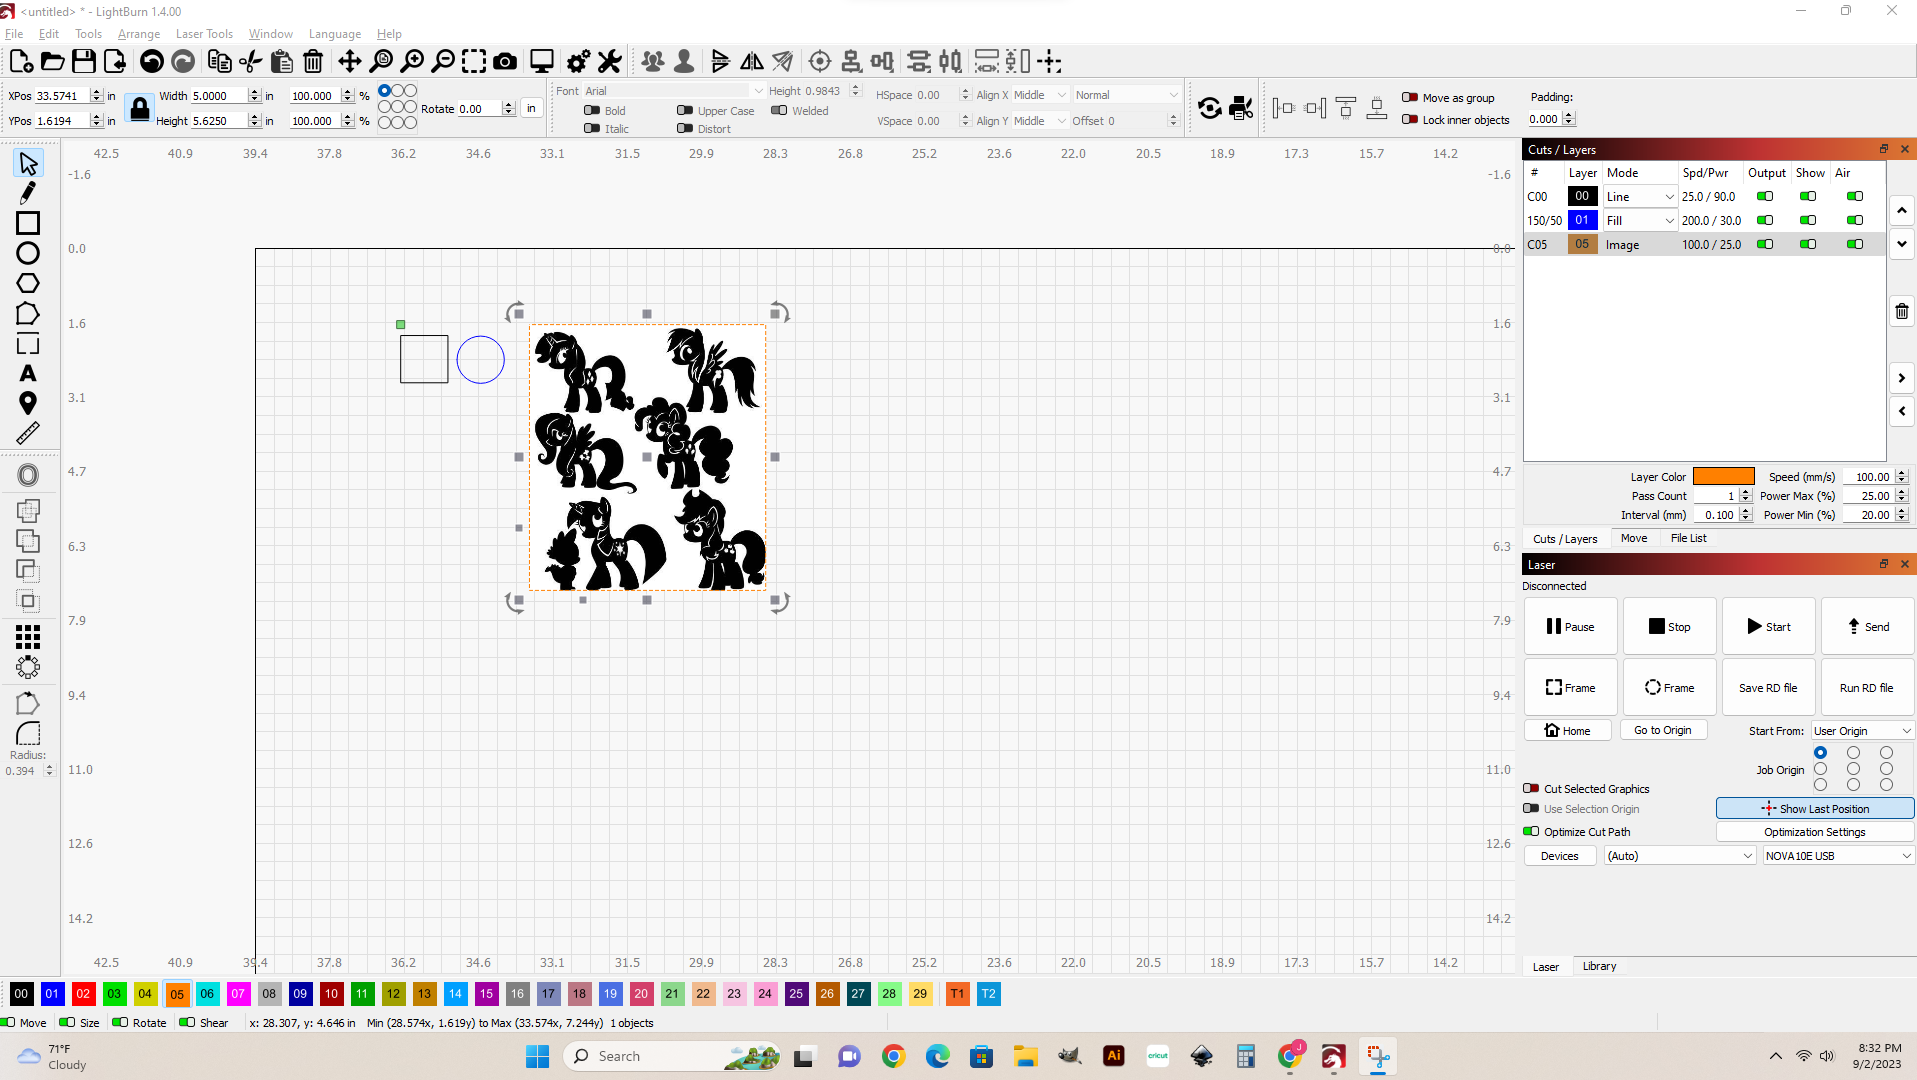
Task: Enable Cut Selected Graphics
Action: click(1531, 788)
